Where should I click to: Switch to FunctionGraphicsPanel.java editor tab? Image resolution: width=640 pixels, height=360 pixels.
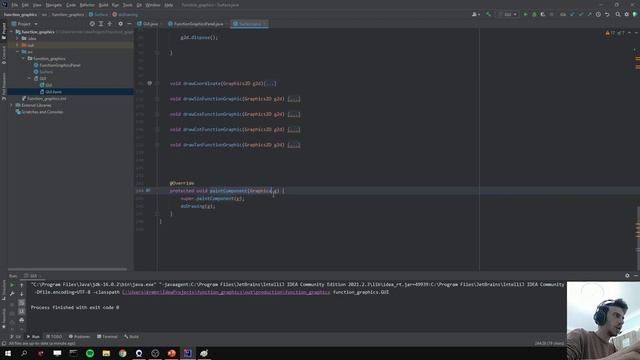(196, 24)
